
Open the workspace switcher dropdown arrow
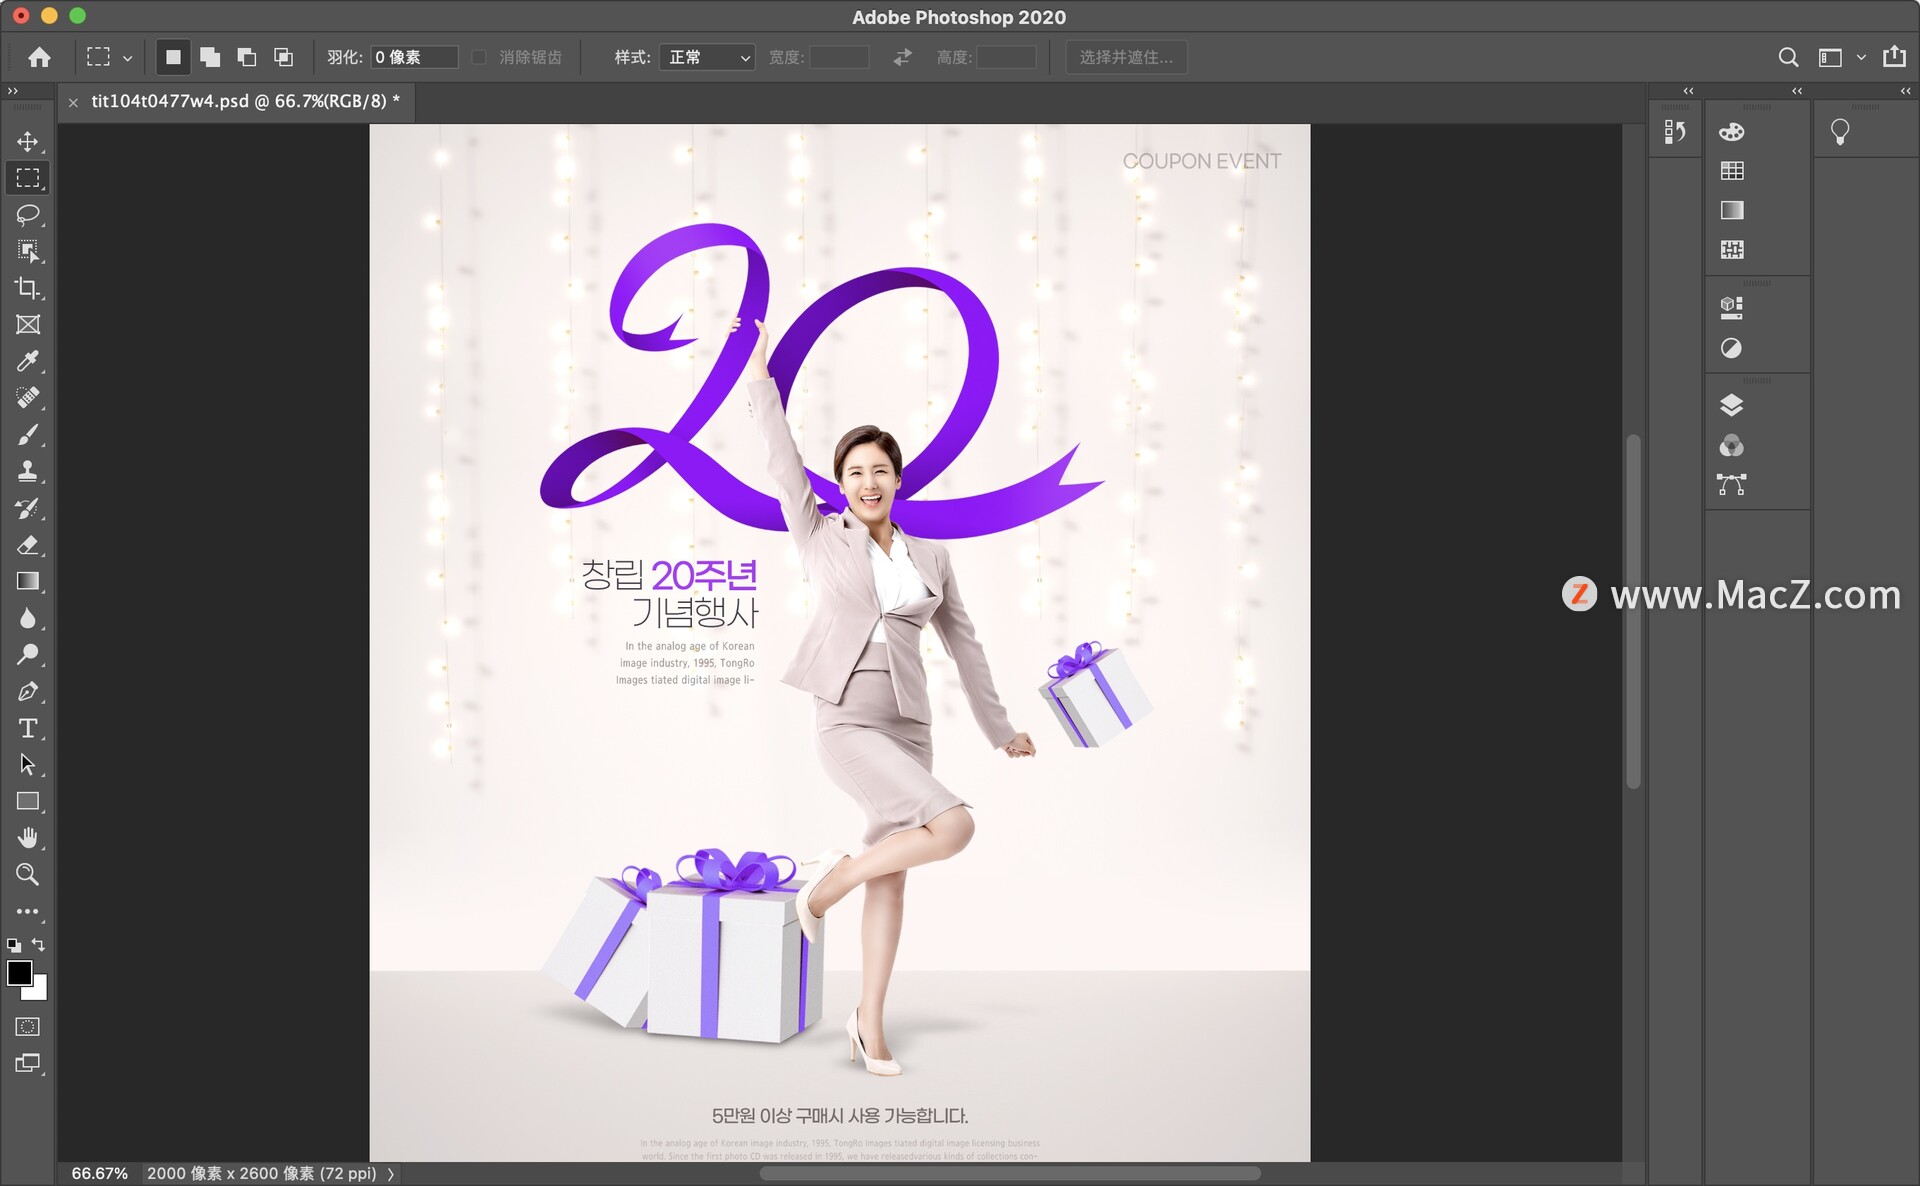(1861, 58)
